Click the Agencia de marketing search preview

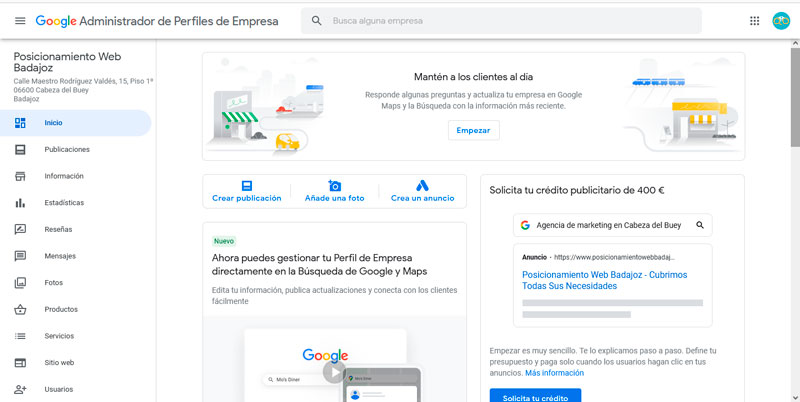pyautogui.click(x=612, y=225)
